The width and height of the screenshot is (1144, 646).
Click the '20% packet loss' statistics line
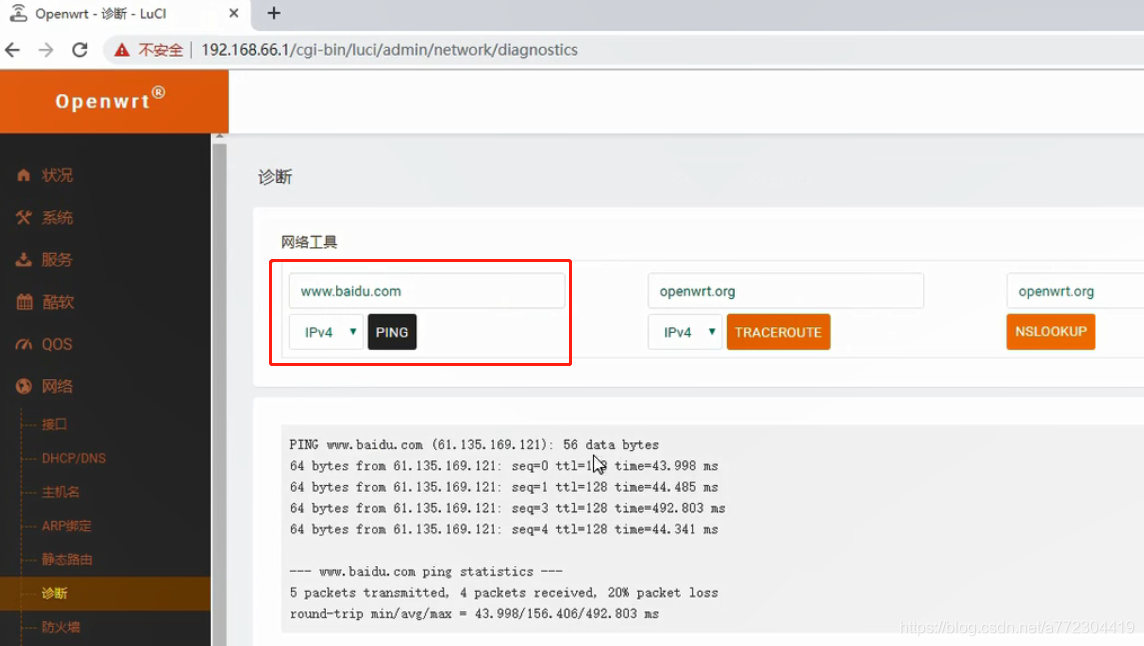coord(503,593)
